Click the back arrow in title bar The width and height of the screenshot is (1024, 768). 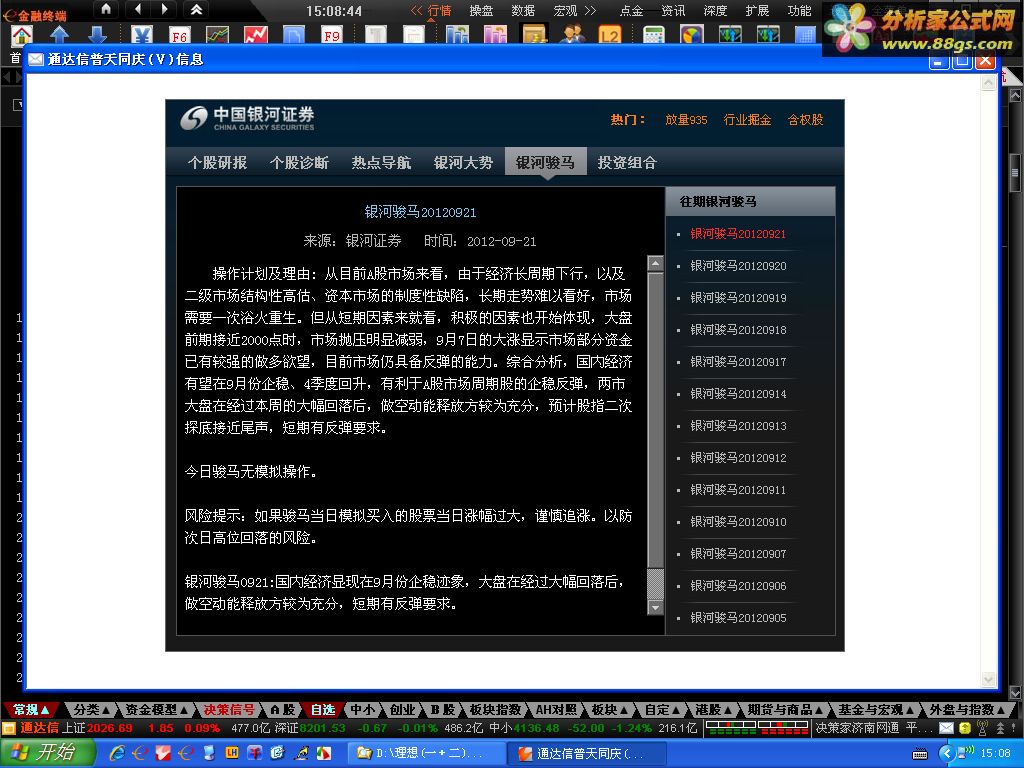(x=137, y=9)
